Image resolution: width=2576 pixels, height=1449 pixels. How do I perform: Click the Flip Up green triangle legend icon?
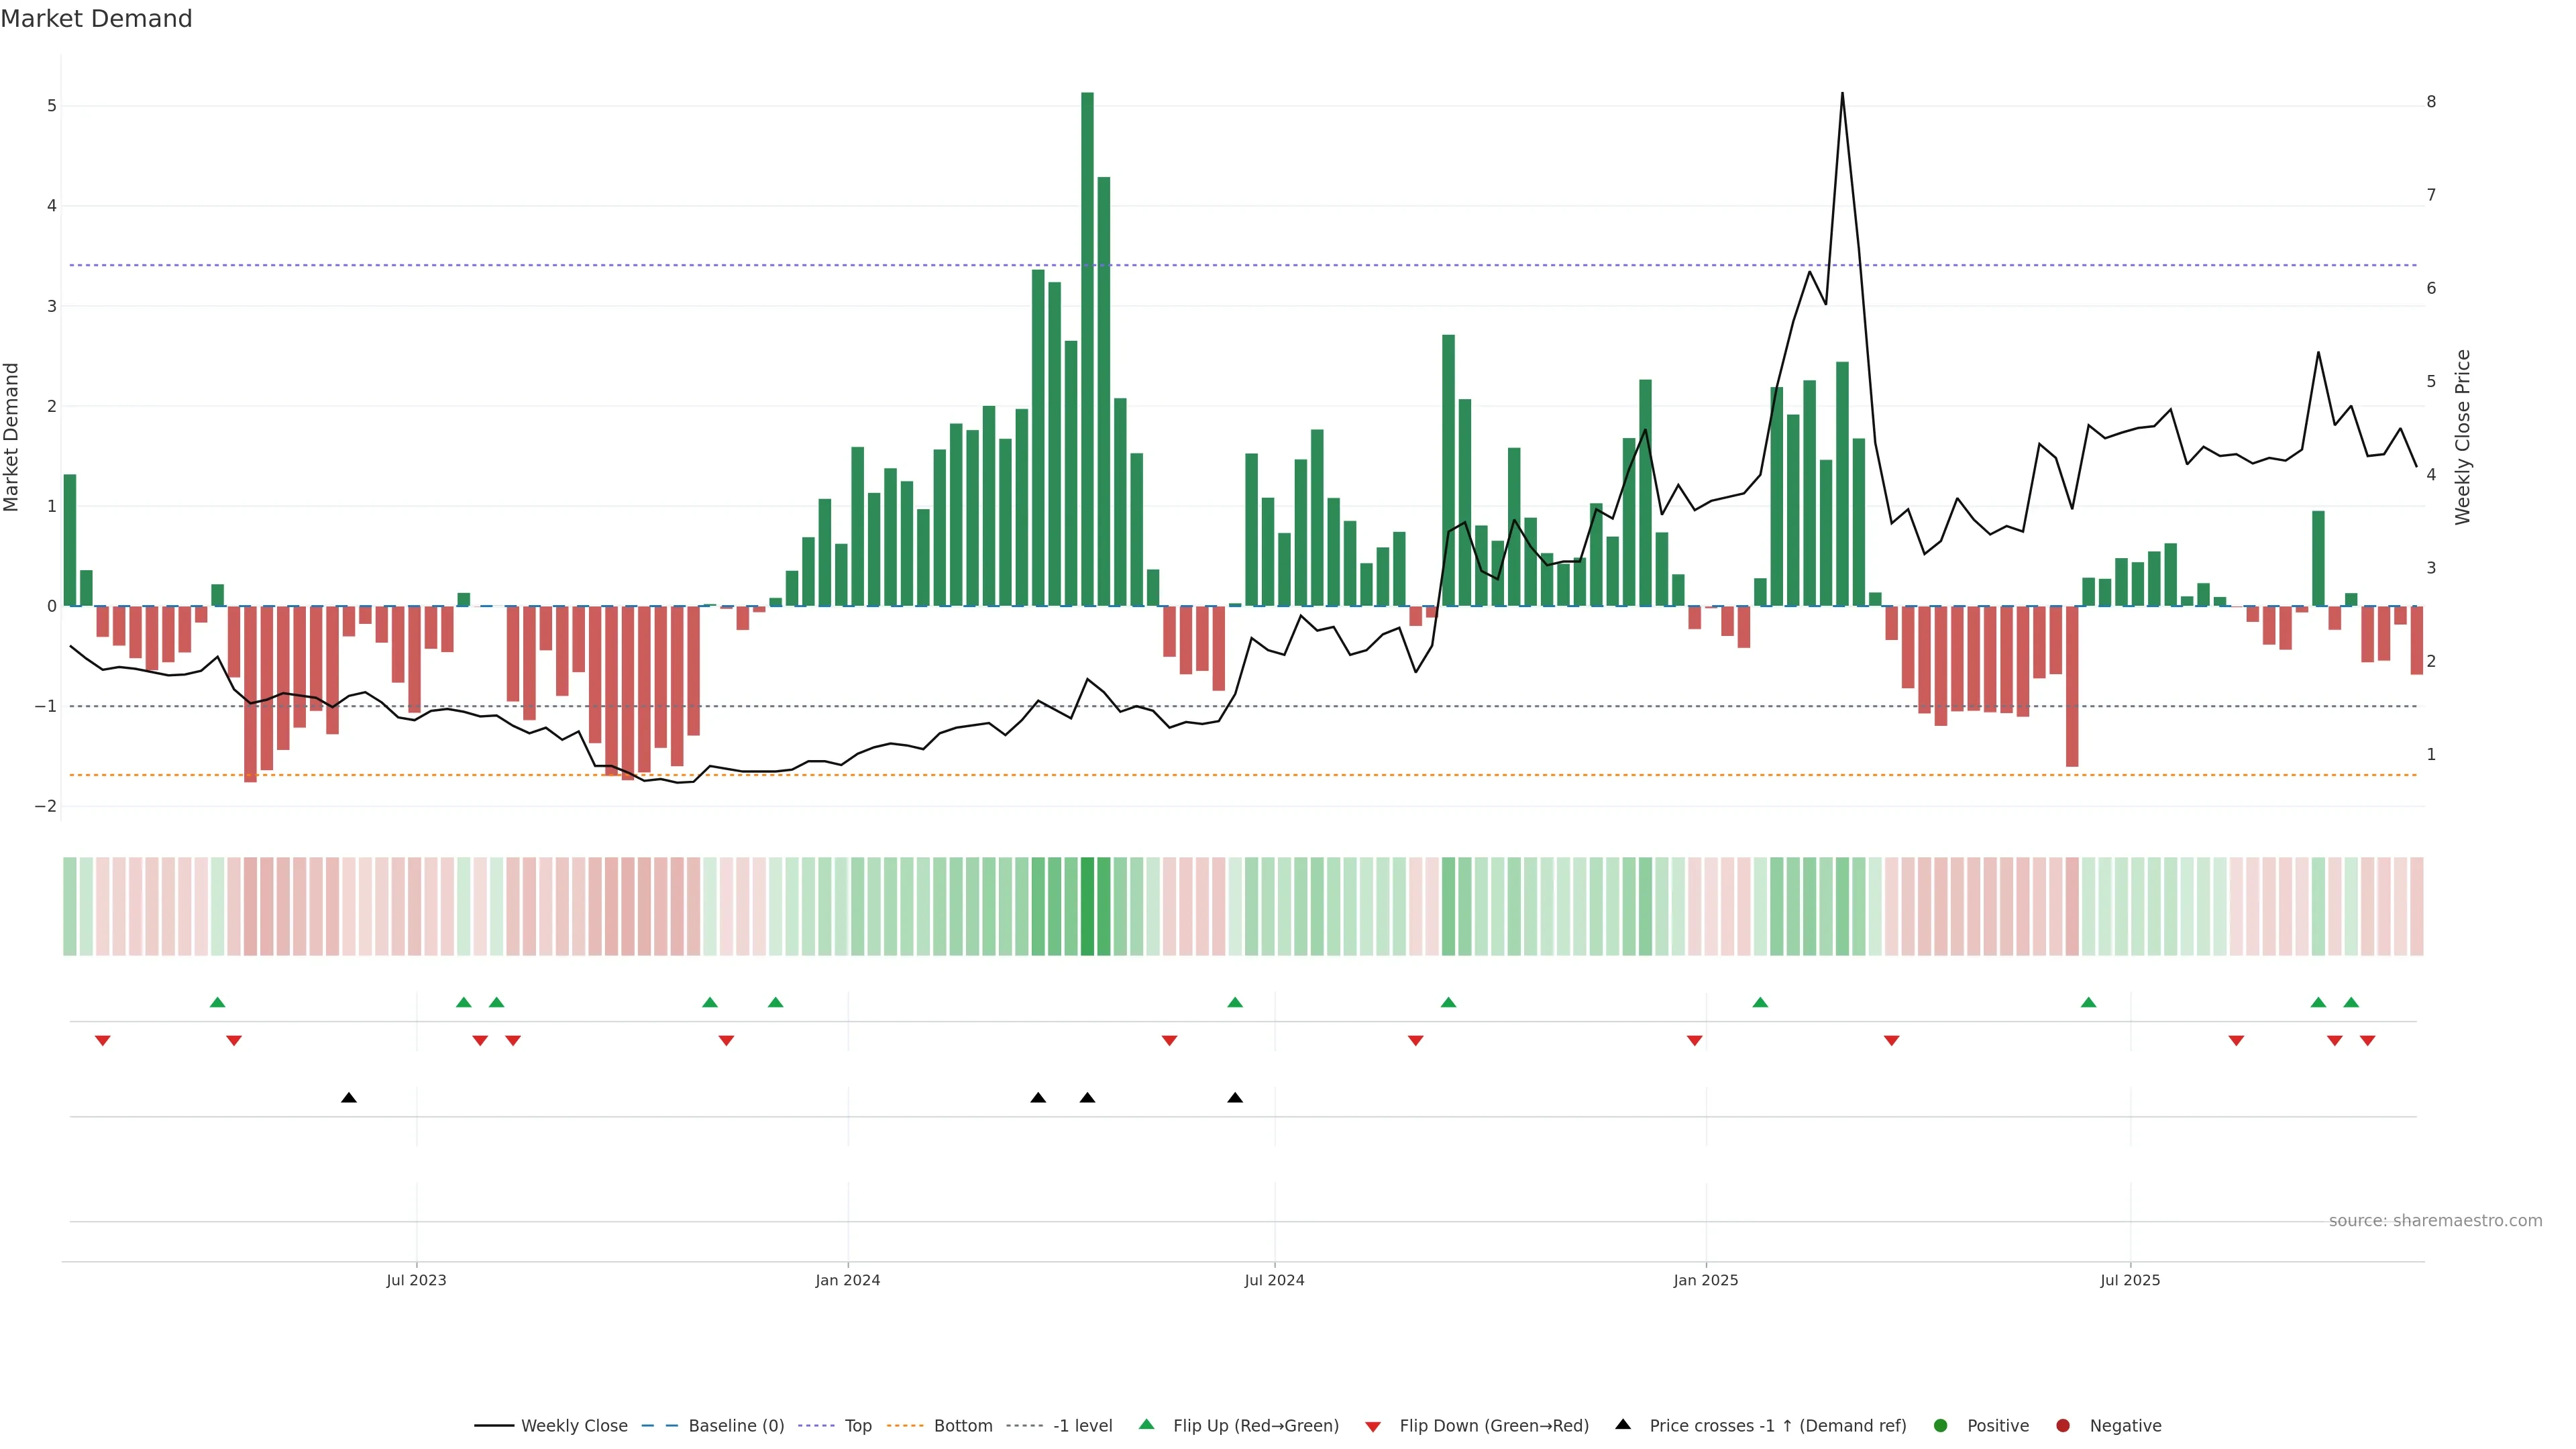[x=1147, y=1424]
